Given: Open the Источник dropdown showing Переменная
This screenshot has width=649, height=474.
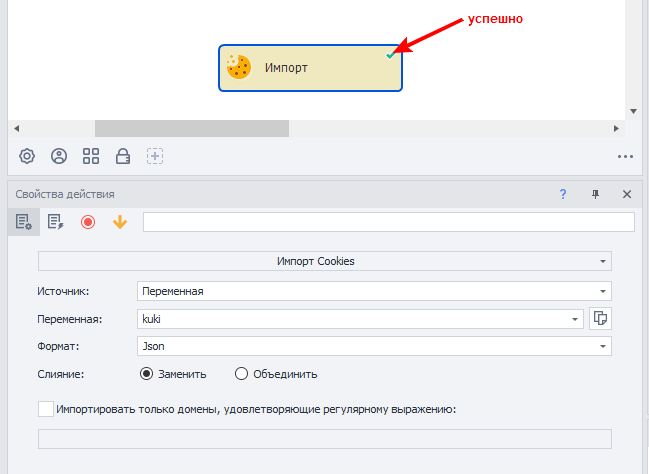Looking at the screenshot, I should tap(374, 291).
